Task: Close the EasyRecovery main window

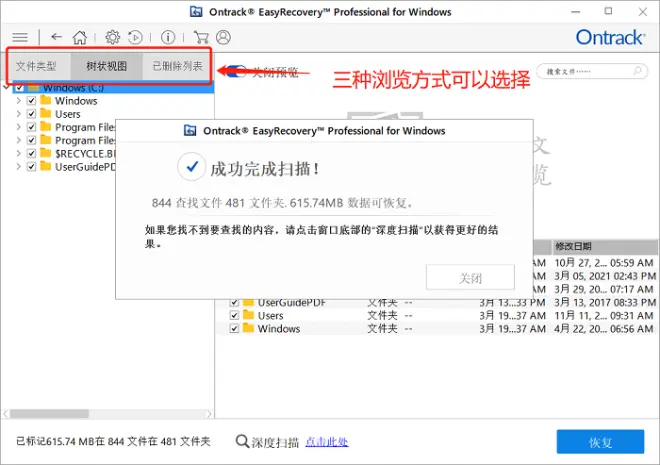Action: coord(642,12)
